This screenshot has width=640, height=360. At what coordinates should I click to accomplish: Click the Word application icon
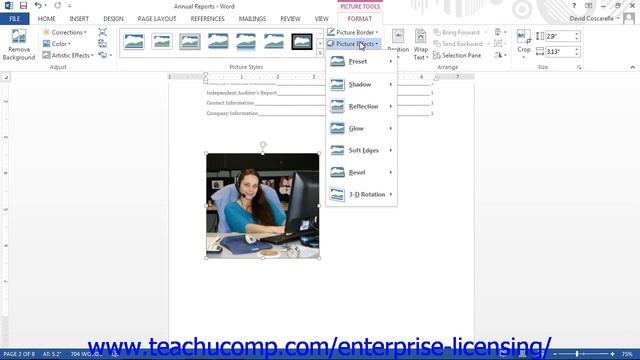(9, 6)
